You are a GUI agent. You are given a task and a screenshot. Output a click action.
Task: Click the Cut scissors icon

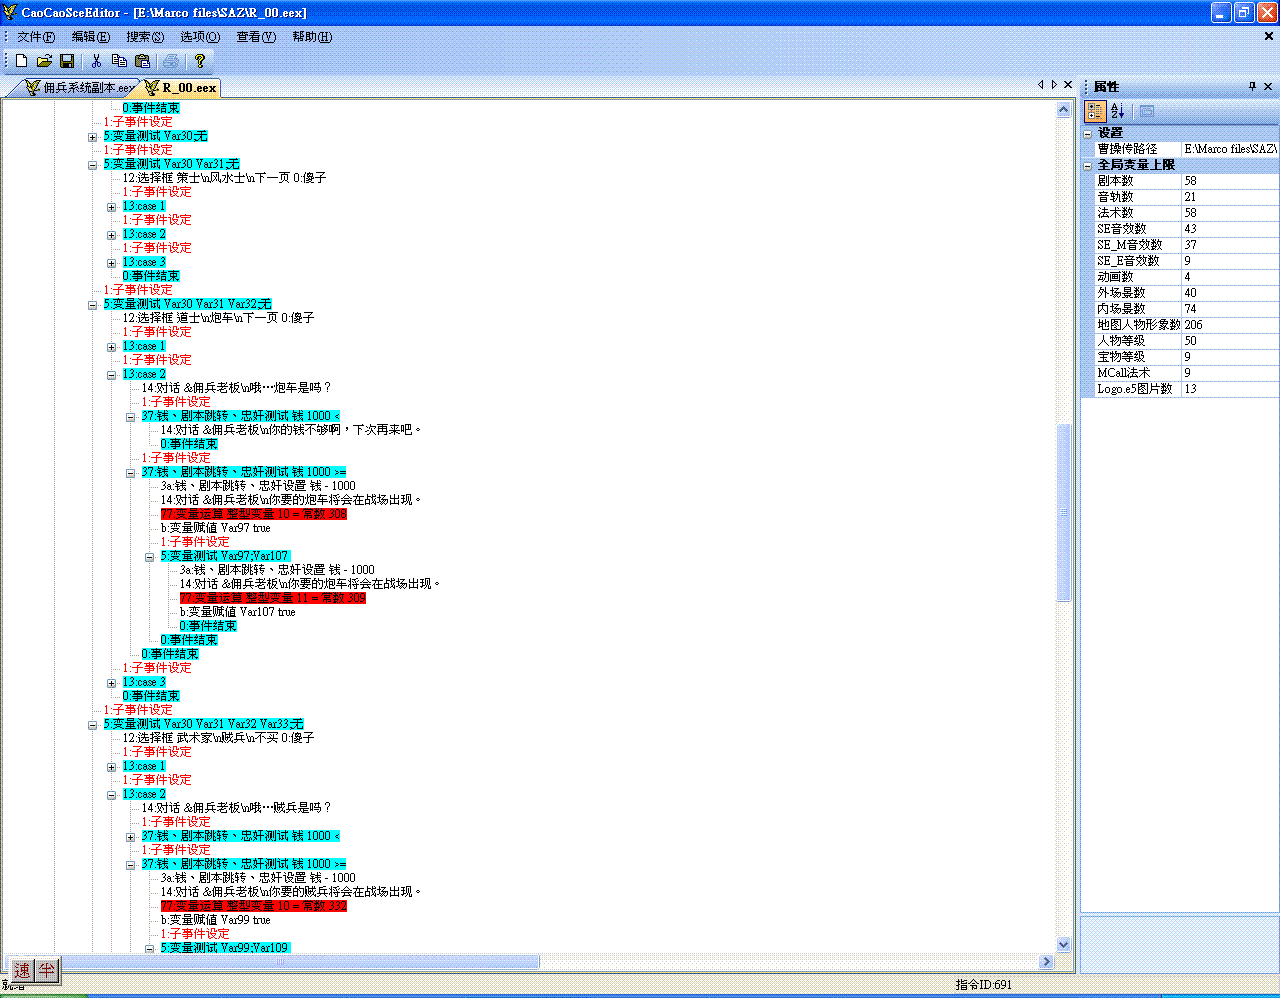97,61
